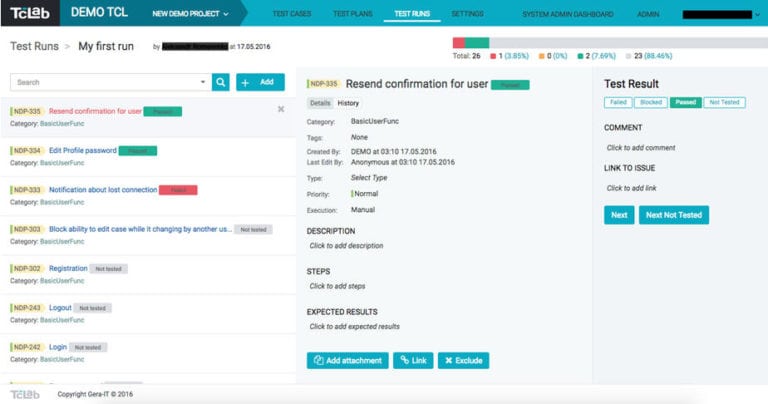Click to add link field
768x404 pixels.
(x=631, y=188)
